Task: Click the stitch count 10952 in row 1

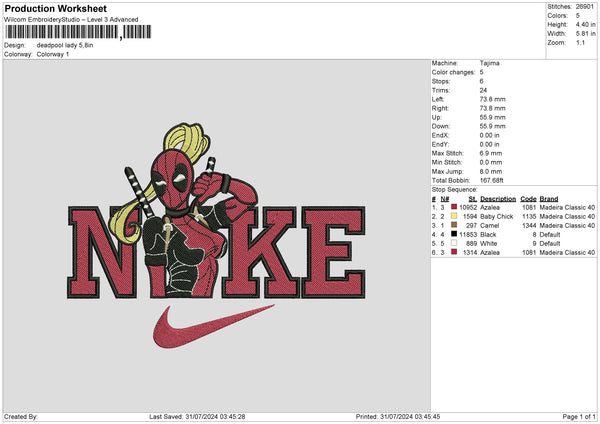Action: pos(468,207)
